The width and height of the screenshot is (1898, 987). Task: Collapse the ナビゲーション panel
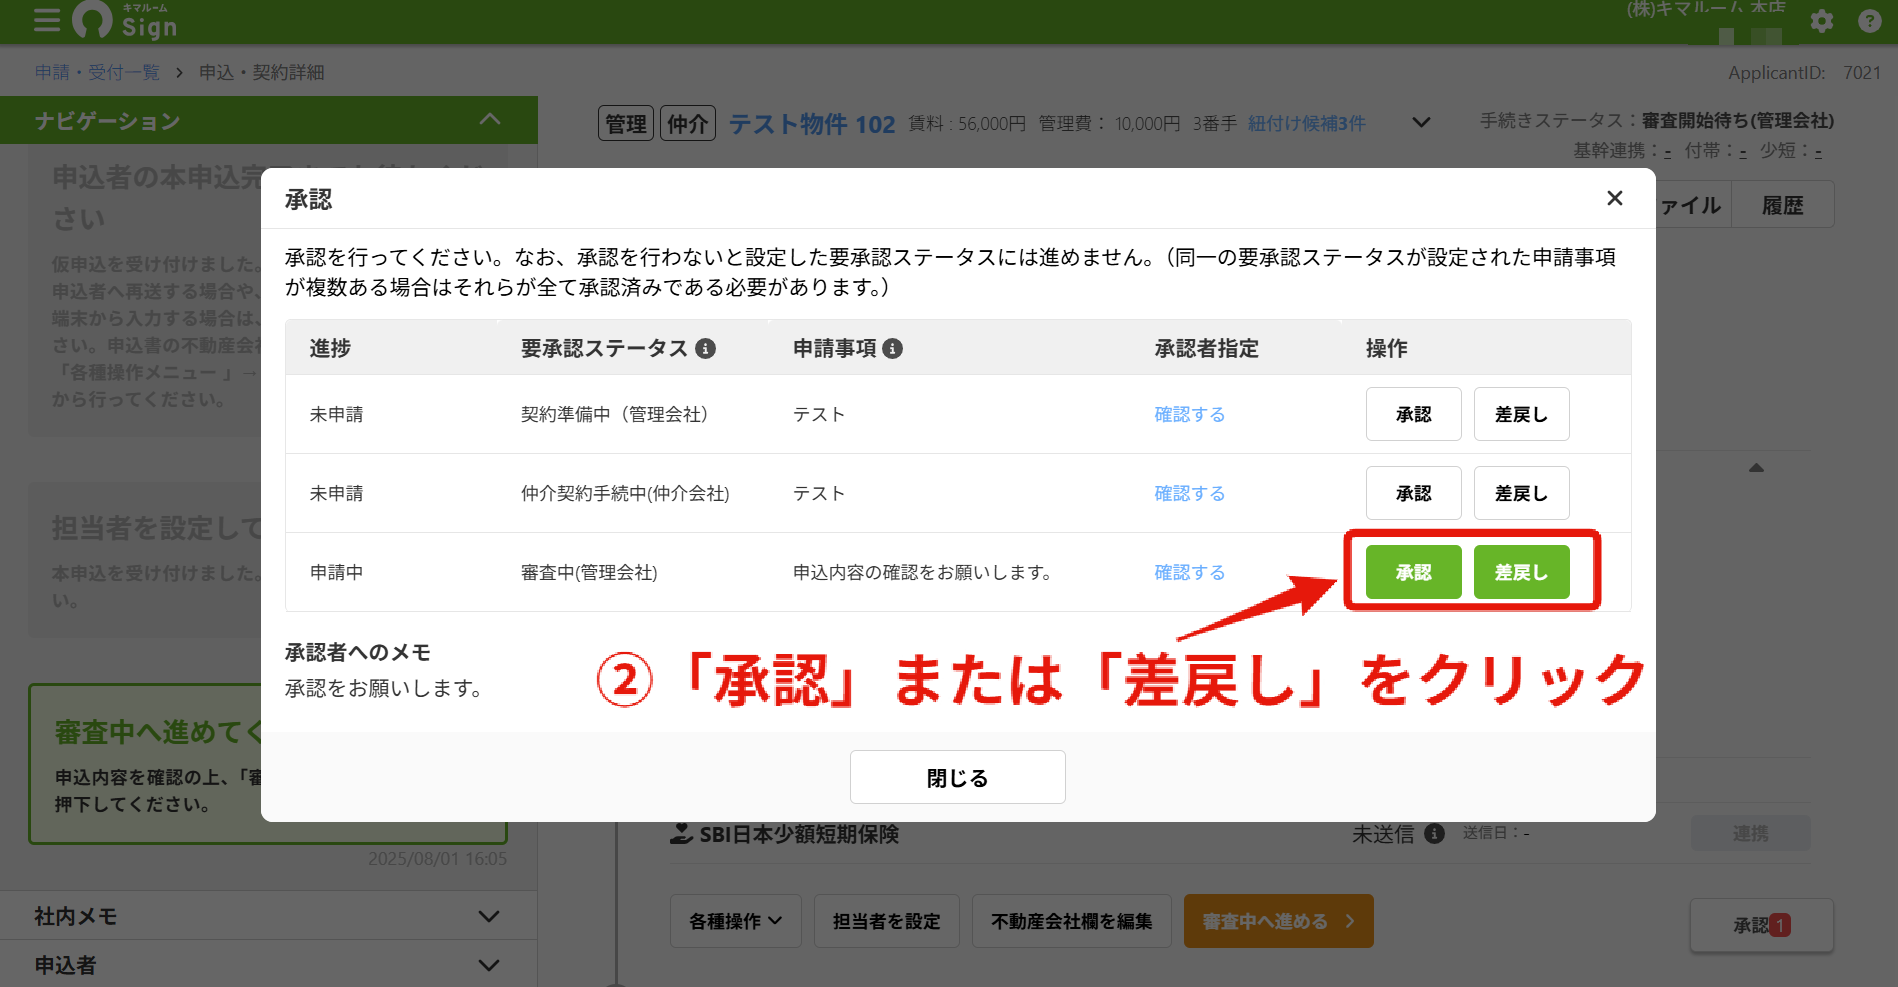click(489, 119)
